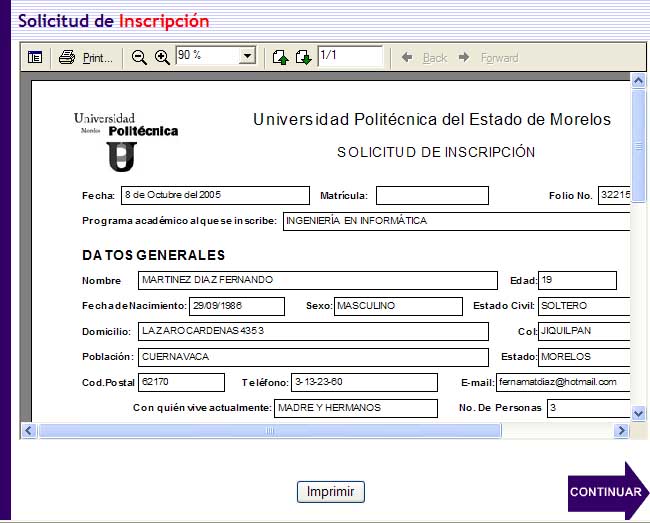Click the Back navigation arrow
The image size is (650, 523).
(x=424, y=57)
